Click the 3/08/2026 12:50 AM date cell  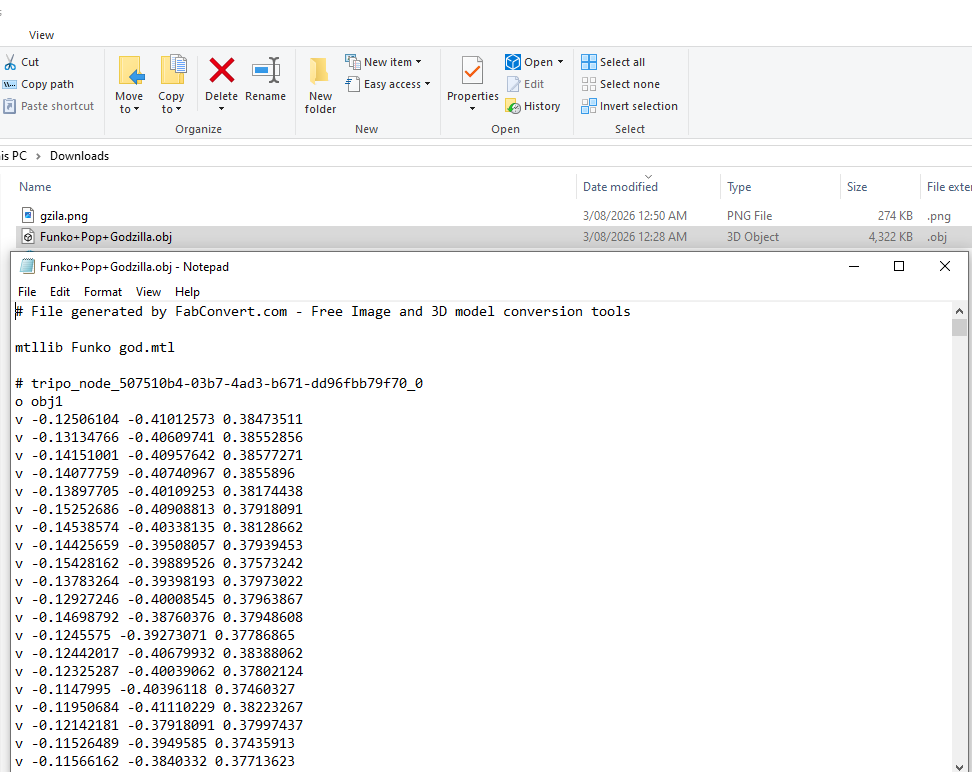635,216
